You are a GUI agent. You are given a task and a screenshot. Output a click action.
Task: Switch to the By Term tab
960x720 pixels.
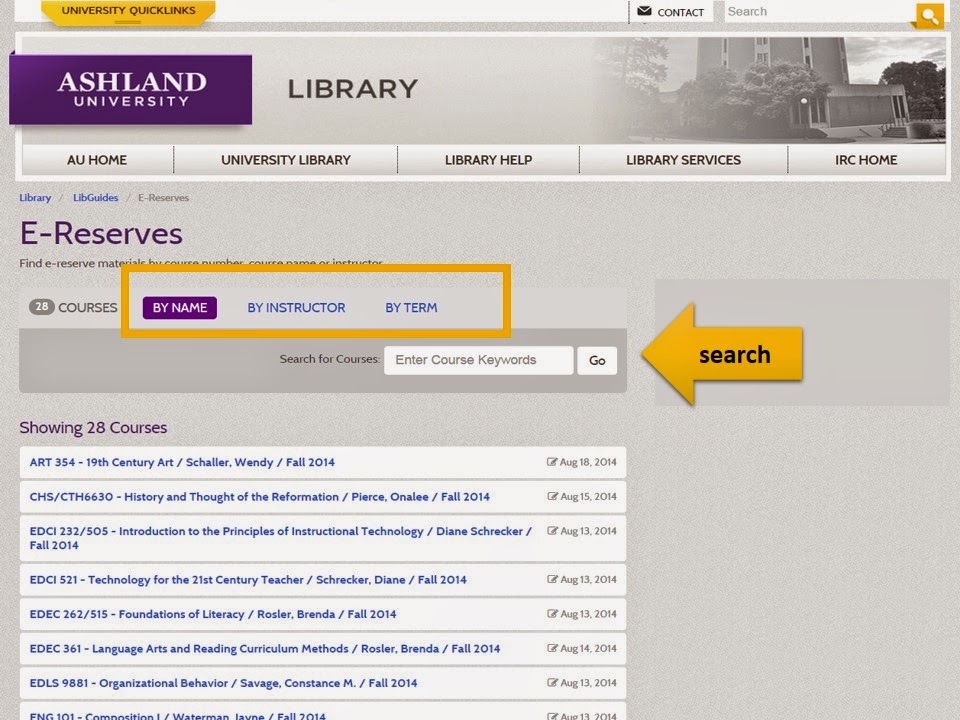click(411, 308)
